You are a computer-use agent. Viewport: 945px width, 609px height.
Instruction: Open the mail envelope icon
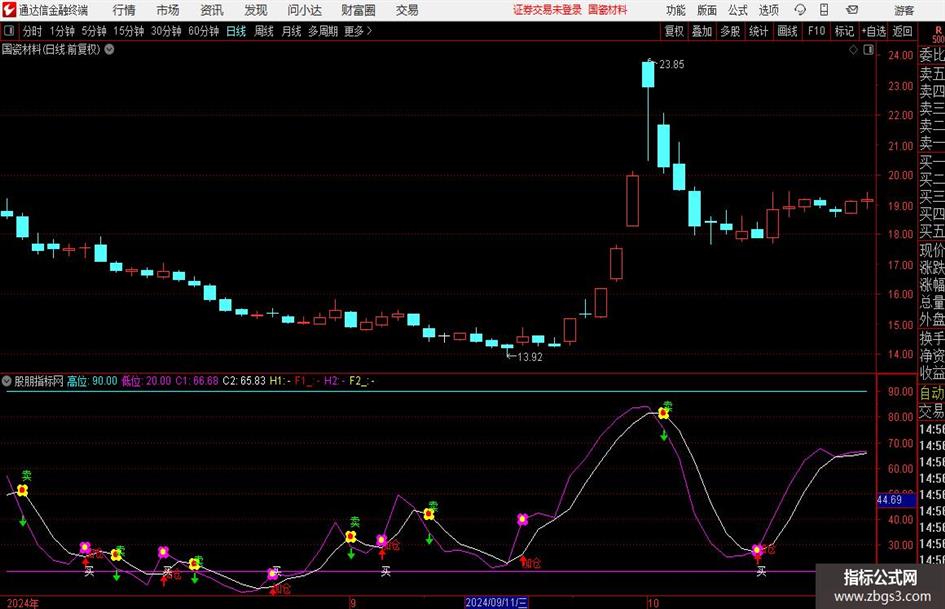852,10
